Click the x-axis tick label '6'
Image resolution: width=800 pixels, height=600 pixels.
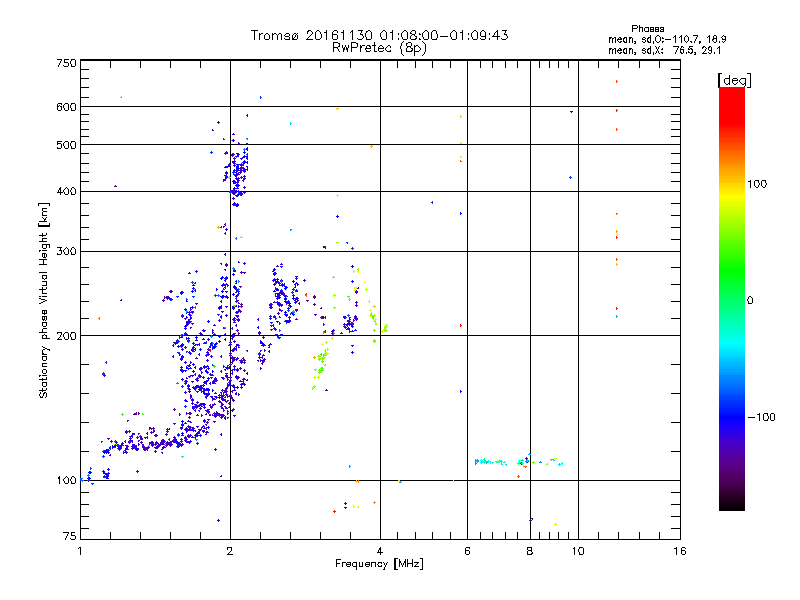tap(467, 551)
